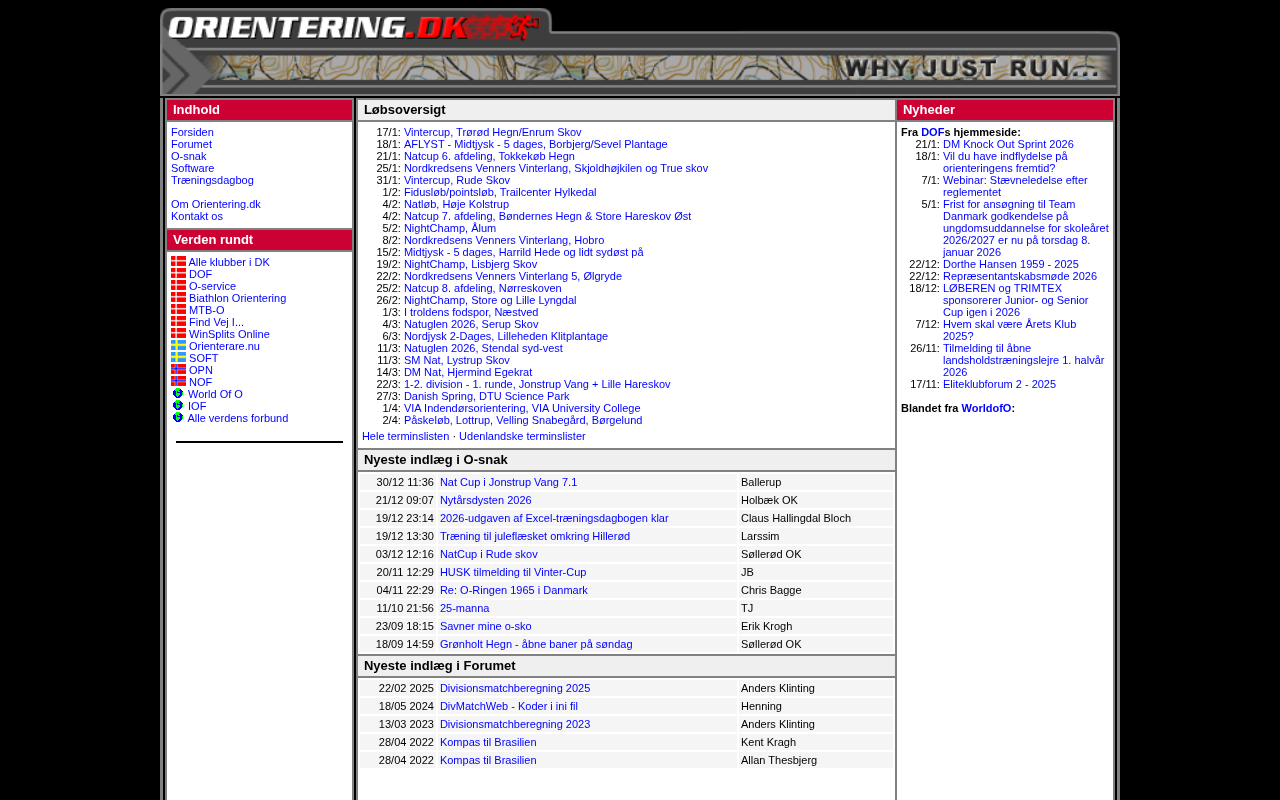
Task: Open the SM Nat, Lystrup Skov event
Action: [456, 360]
